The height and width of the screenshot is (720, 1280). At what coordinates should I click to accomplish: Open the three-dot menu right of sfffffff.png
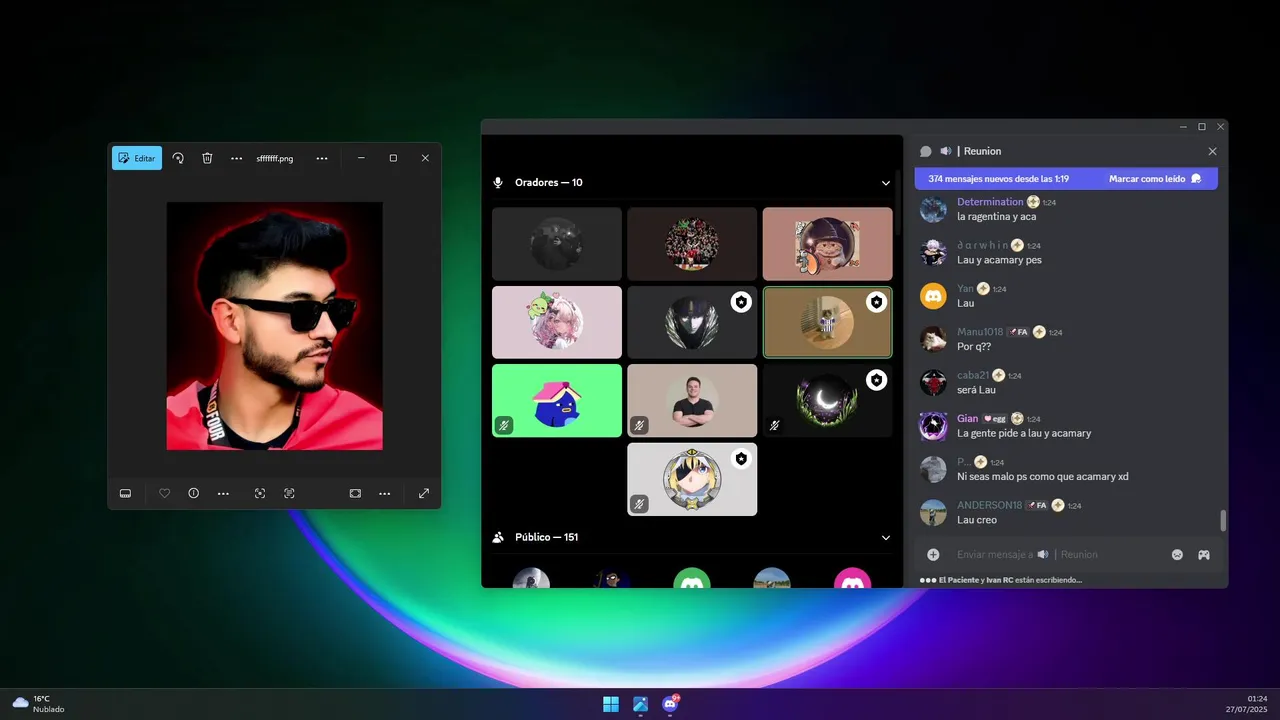click(322, 158)
